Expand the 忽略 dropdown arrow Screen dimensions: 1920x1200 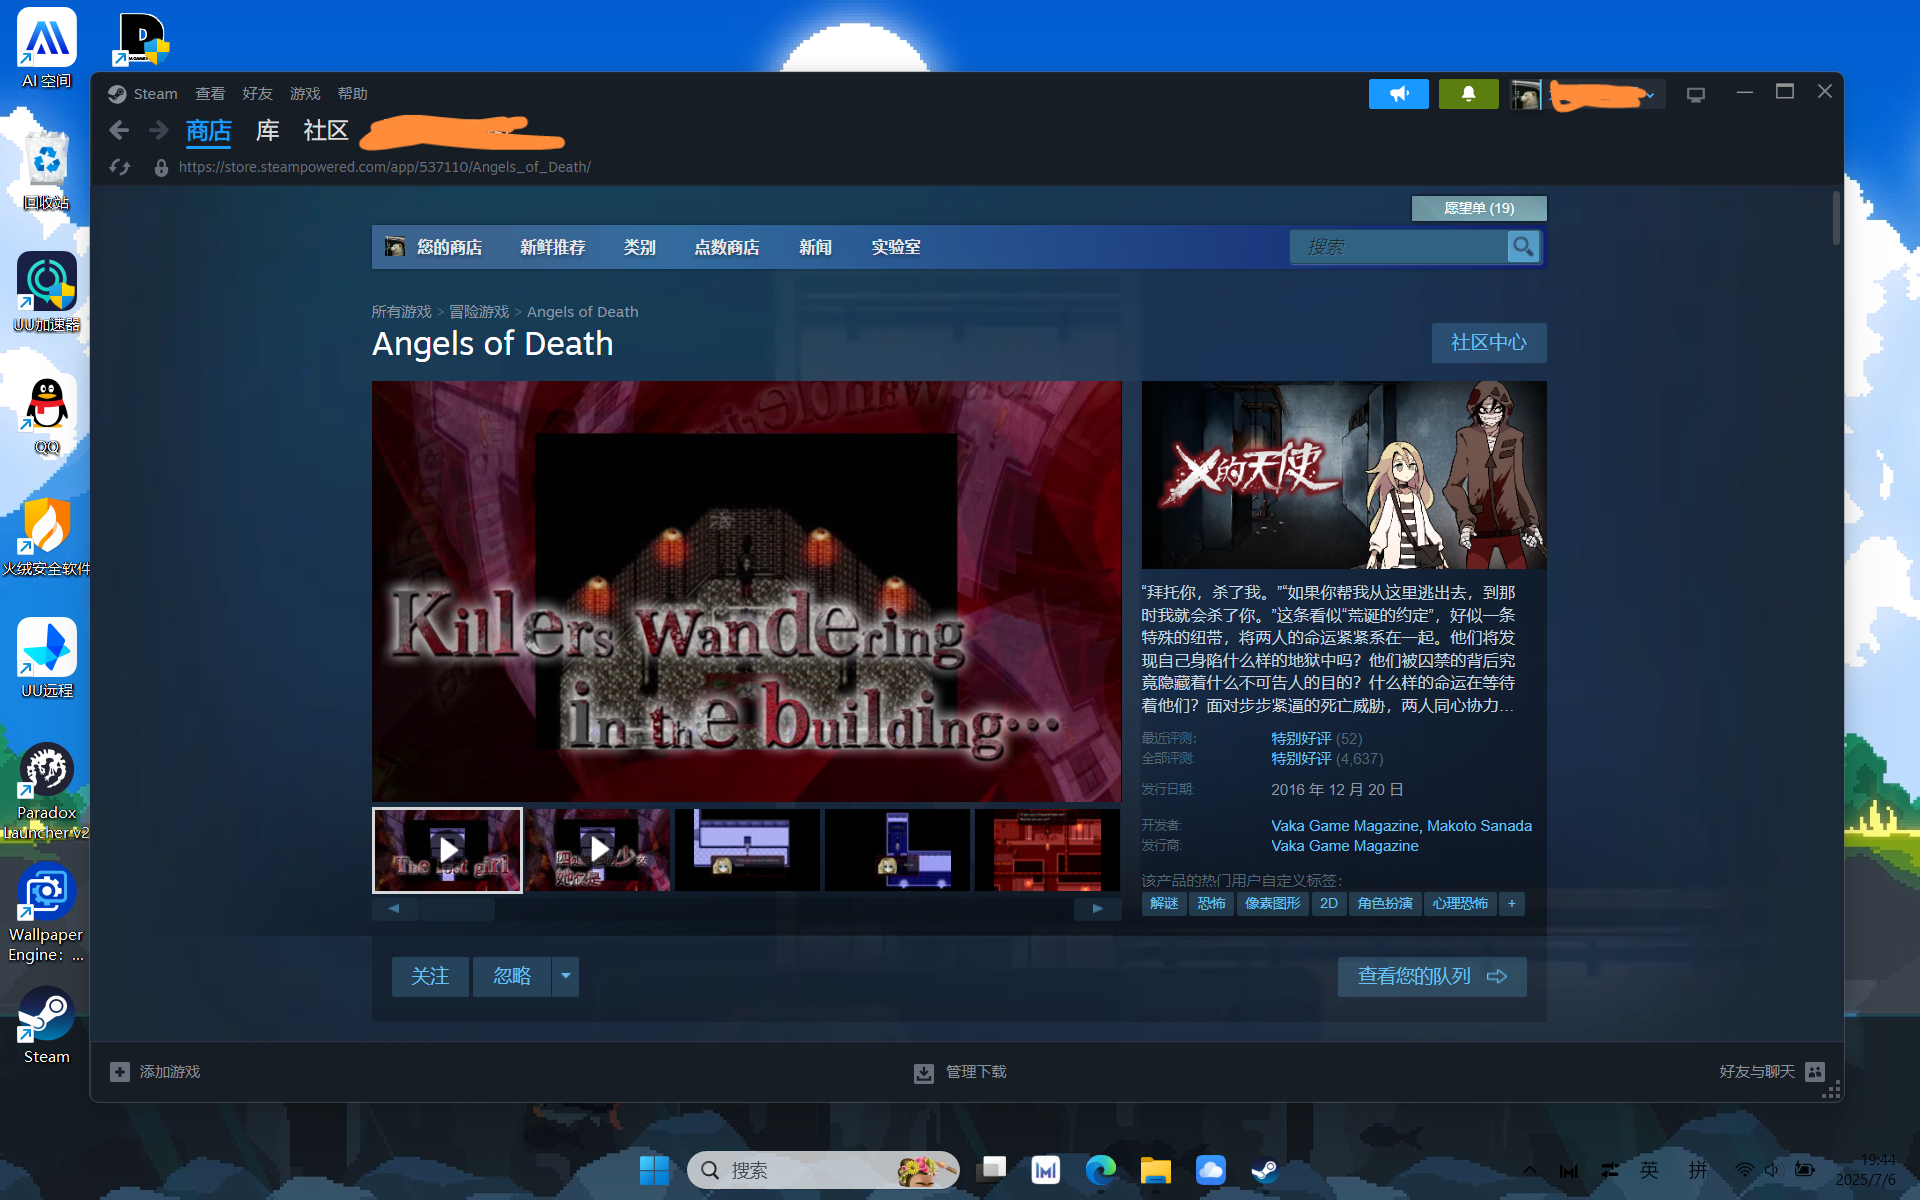(x=565, y=976)
